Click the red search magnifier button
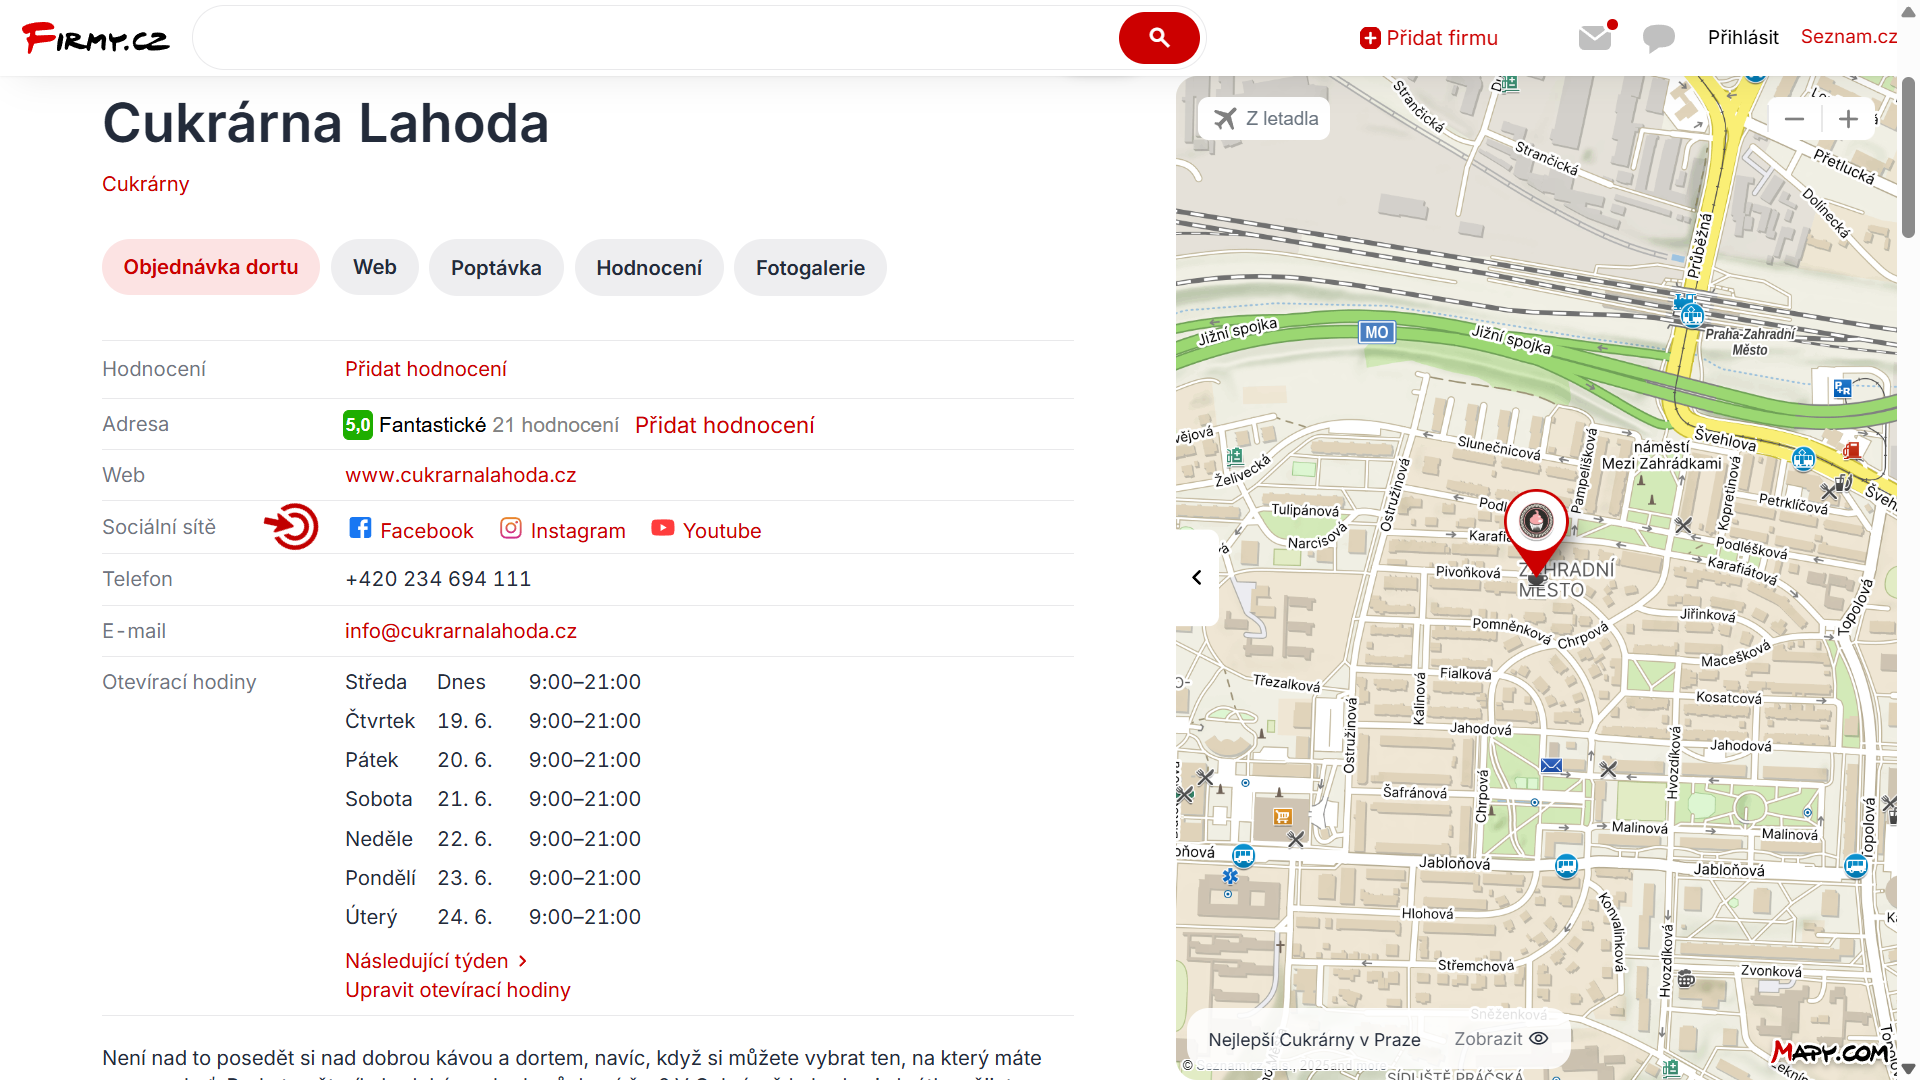1920x1080 pixels. pyautogui.click(x=1158, y=38)
